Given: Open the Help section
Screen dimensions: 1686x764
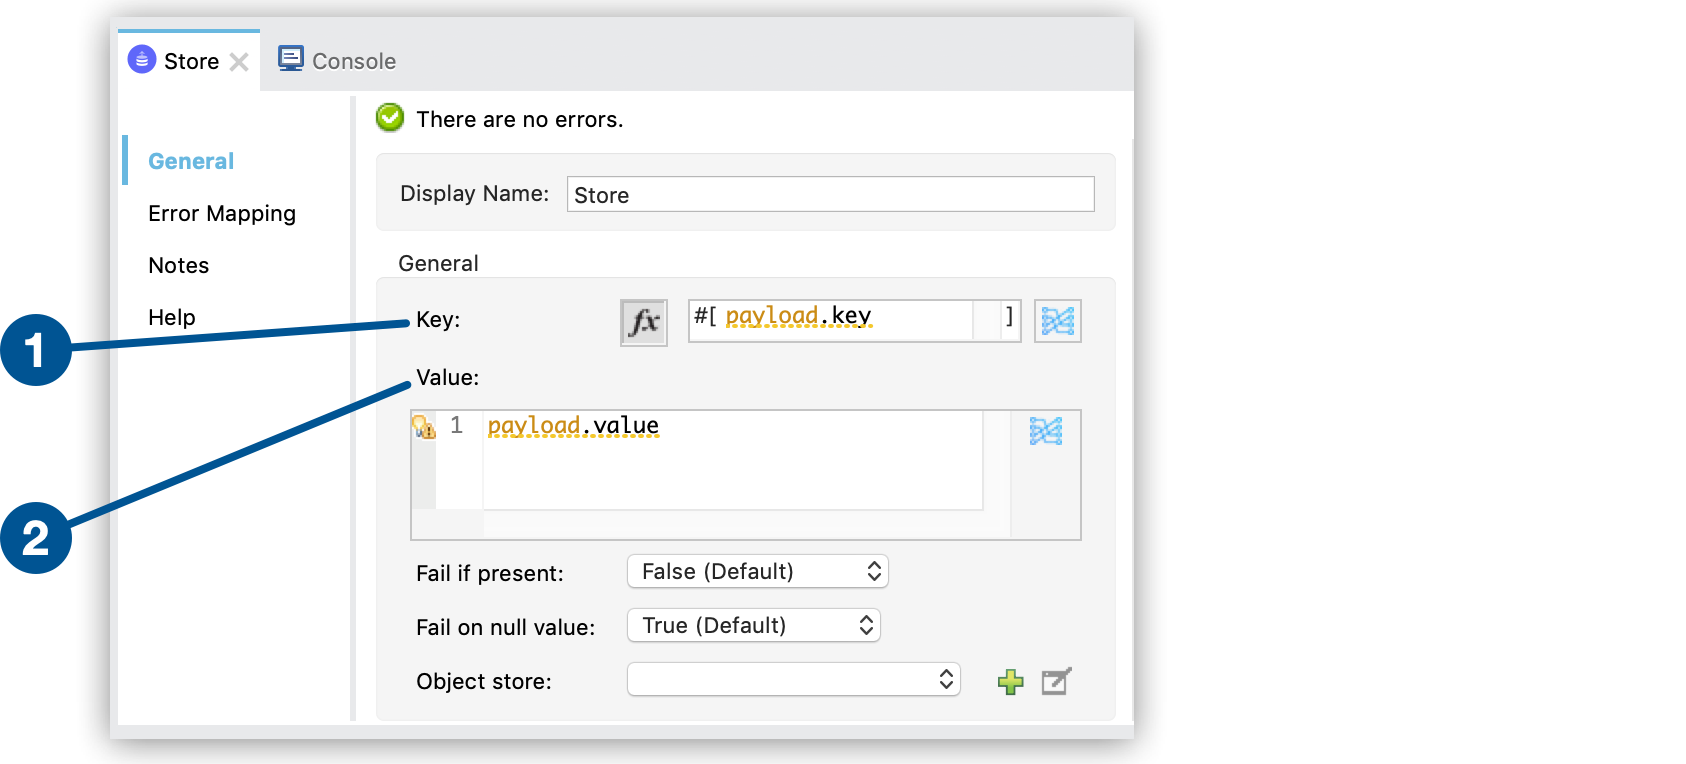Looking at the screenshot, I should pos(172,317).
